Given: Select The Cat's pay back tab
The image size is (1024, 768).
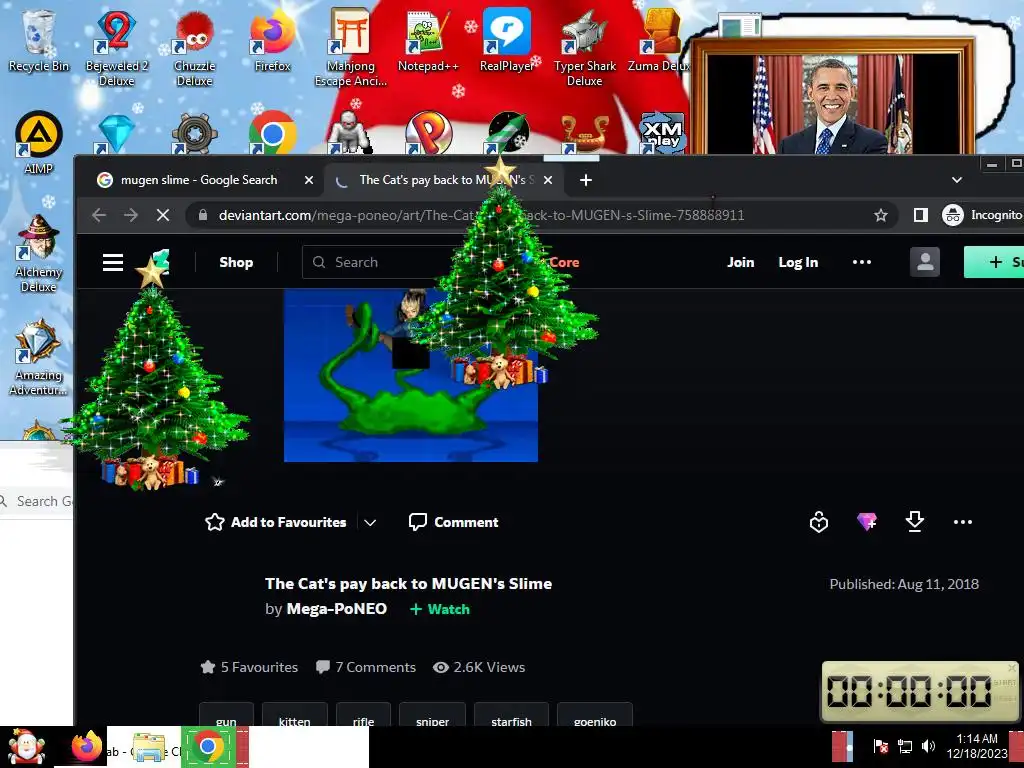Looking at the screenshot, I should [442, 180].
